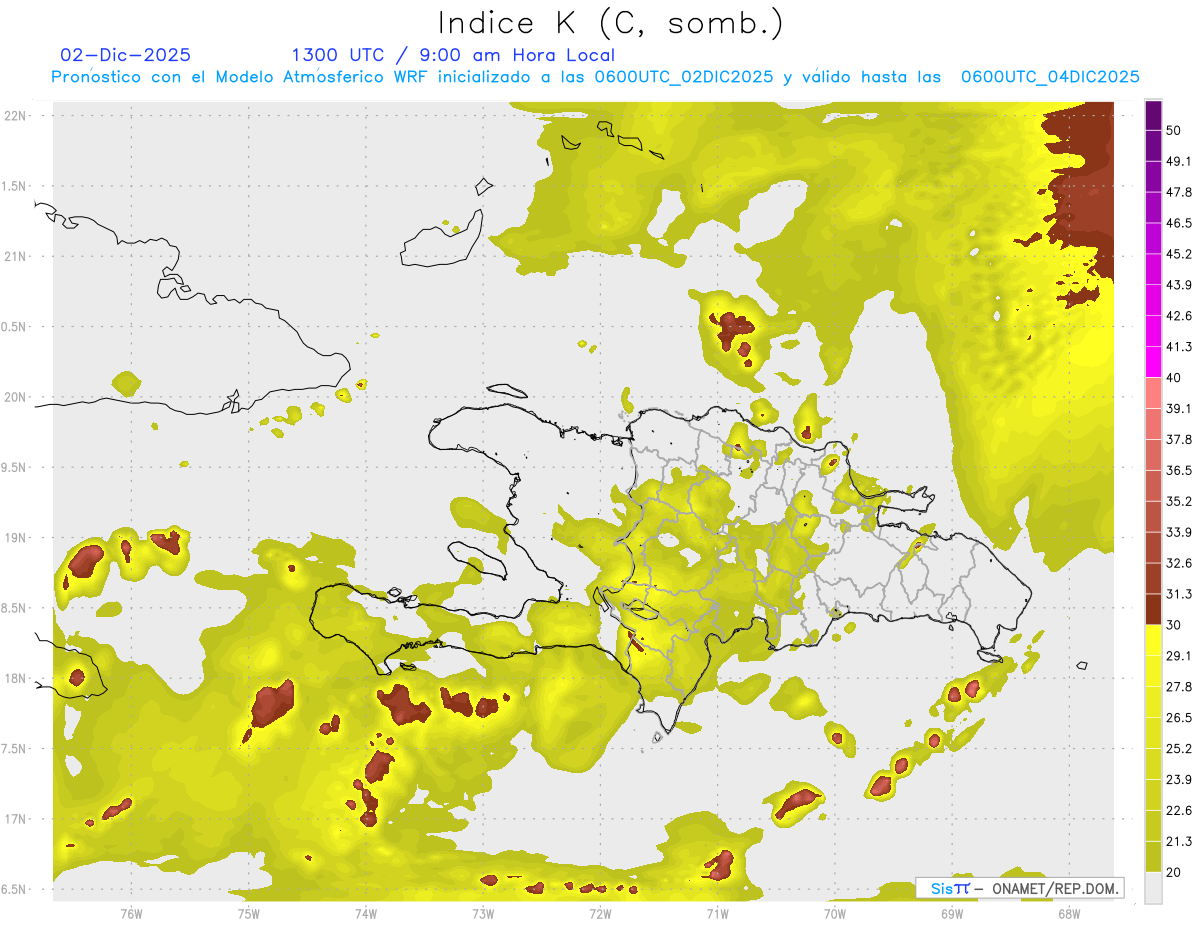Viewport: 1200px width, 927px height.
Task: Click the colorbar value "26.5"
Action: click(x=1180, y=718)
